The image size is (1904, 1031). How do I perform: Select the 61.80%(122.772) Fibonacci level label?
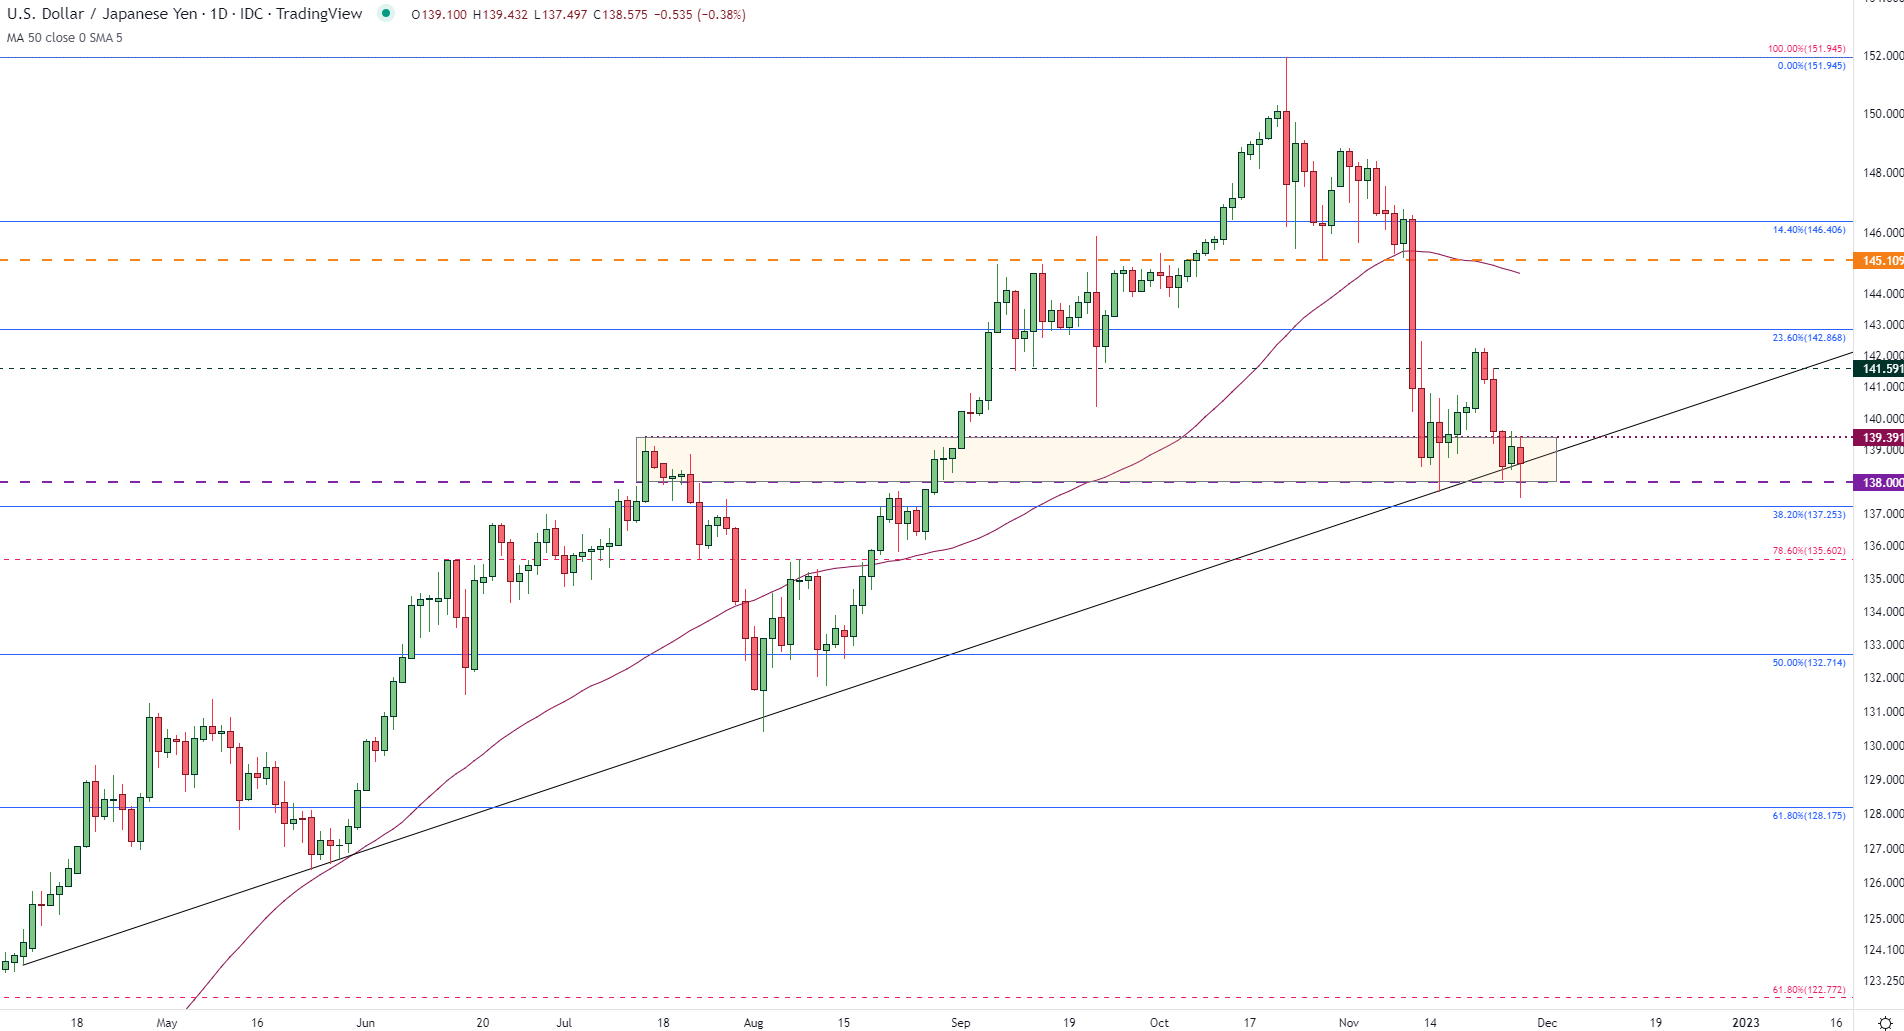[x=1809, y=990]
